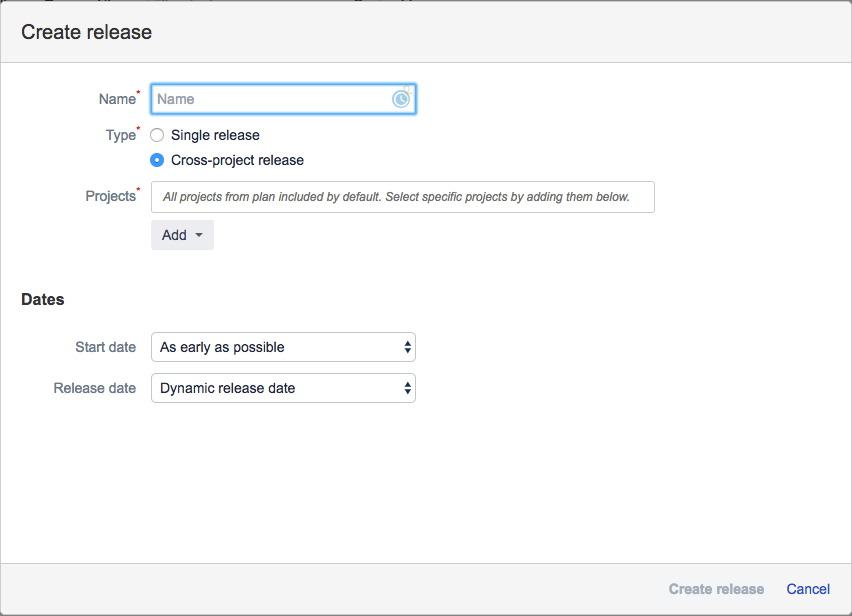Click the Dates section heading
The height and width of the screenshot is (616, 852).
tap(43, 299)
